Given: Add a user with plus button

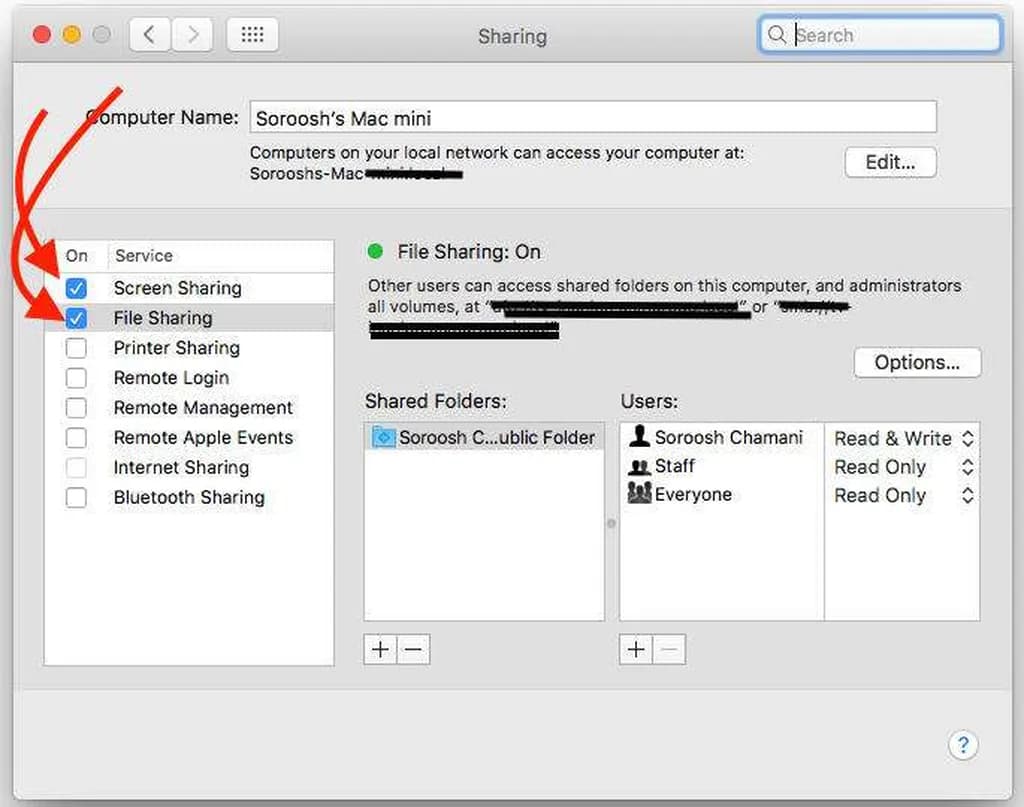Looking at the screenshot, I should (x=636, y=650).
